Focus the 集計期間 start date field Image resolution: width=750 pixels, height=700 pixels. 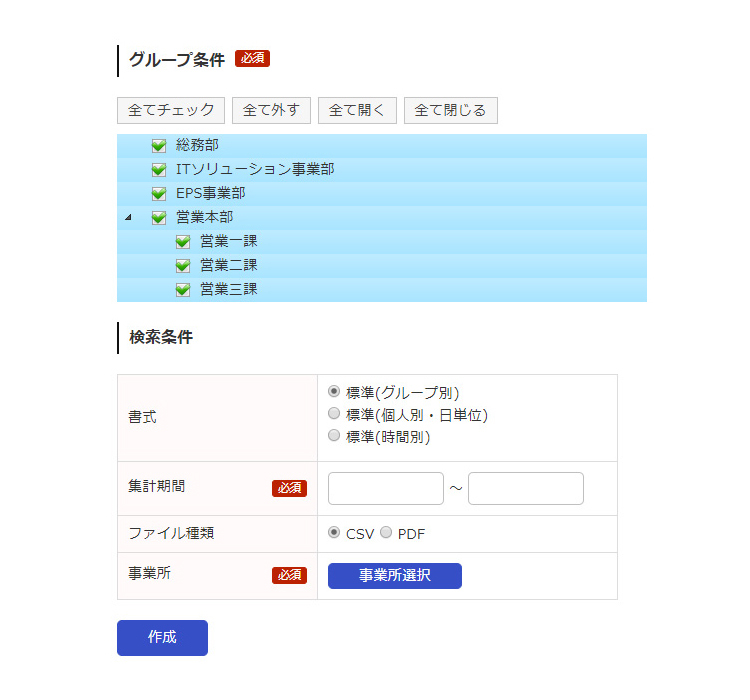(386, 489)
